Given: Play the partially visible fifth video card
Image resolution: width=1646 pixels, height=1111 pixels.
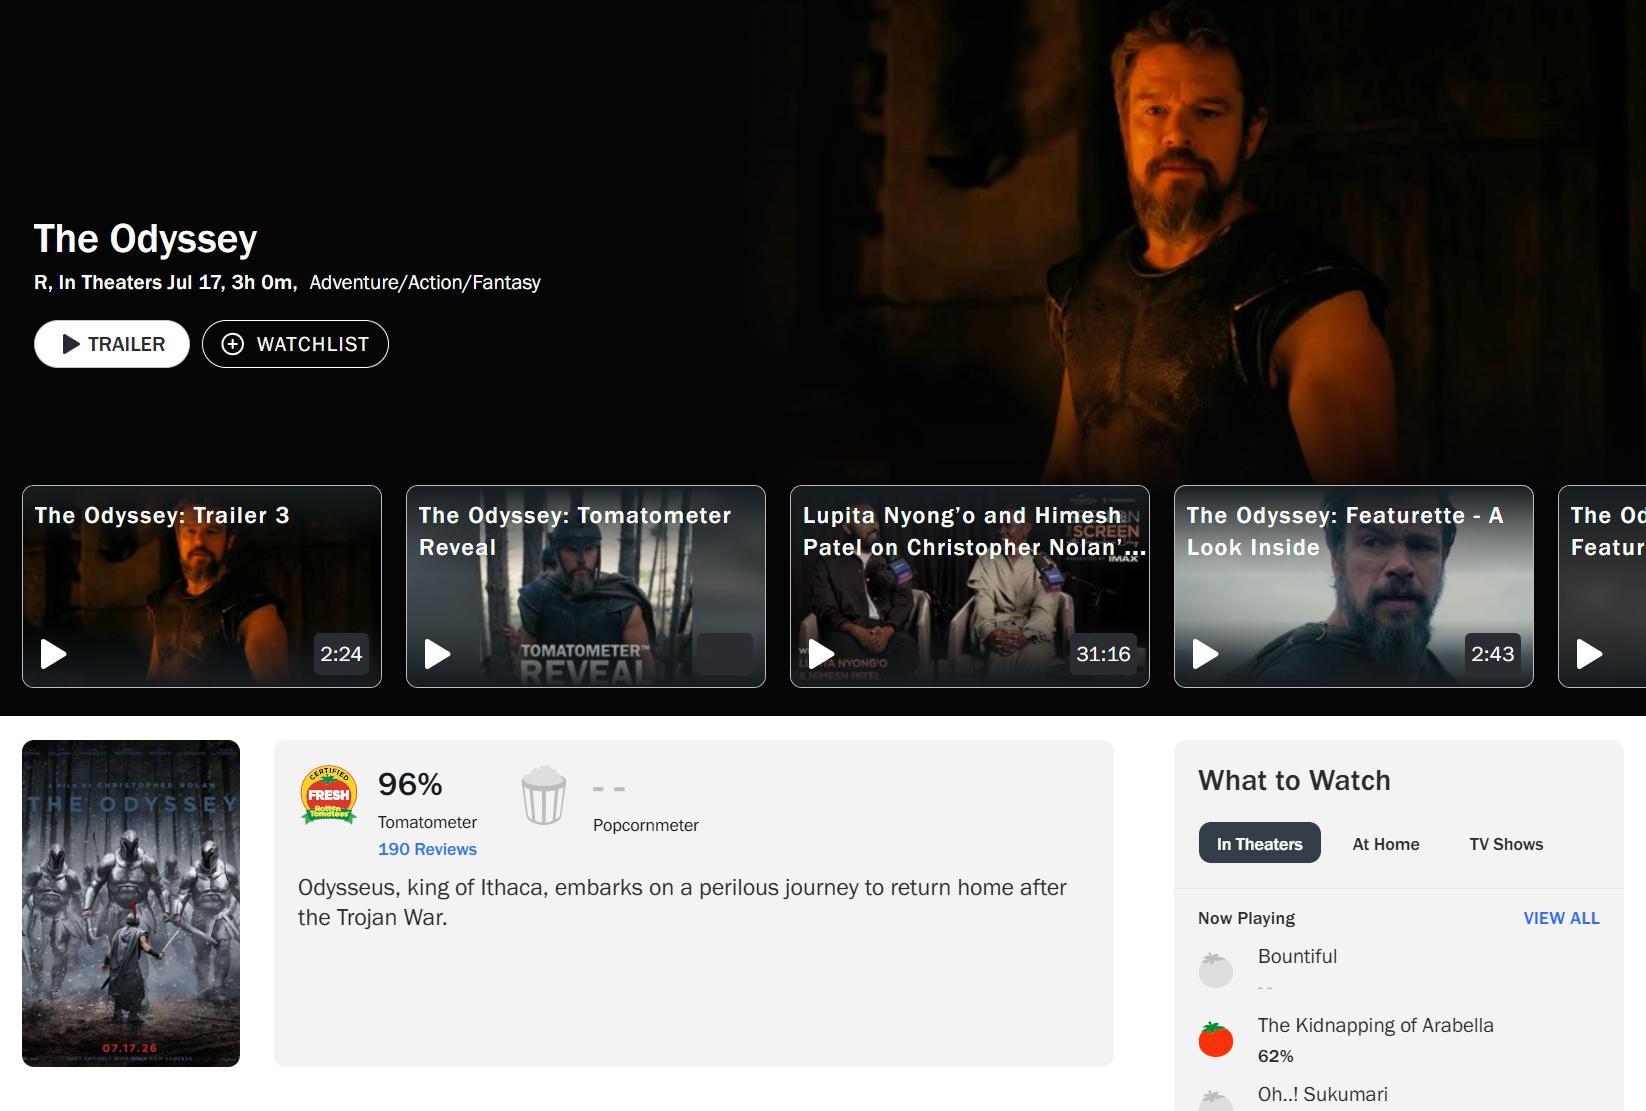Looking at the screenshot, I should click(x=1589, y=654).
